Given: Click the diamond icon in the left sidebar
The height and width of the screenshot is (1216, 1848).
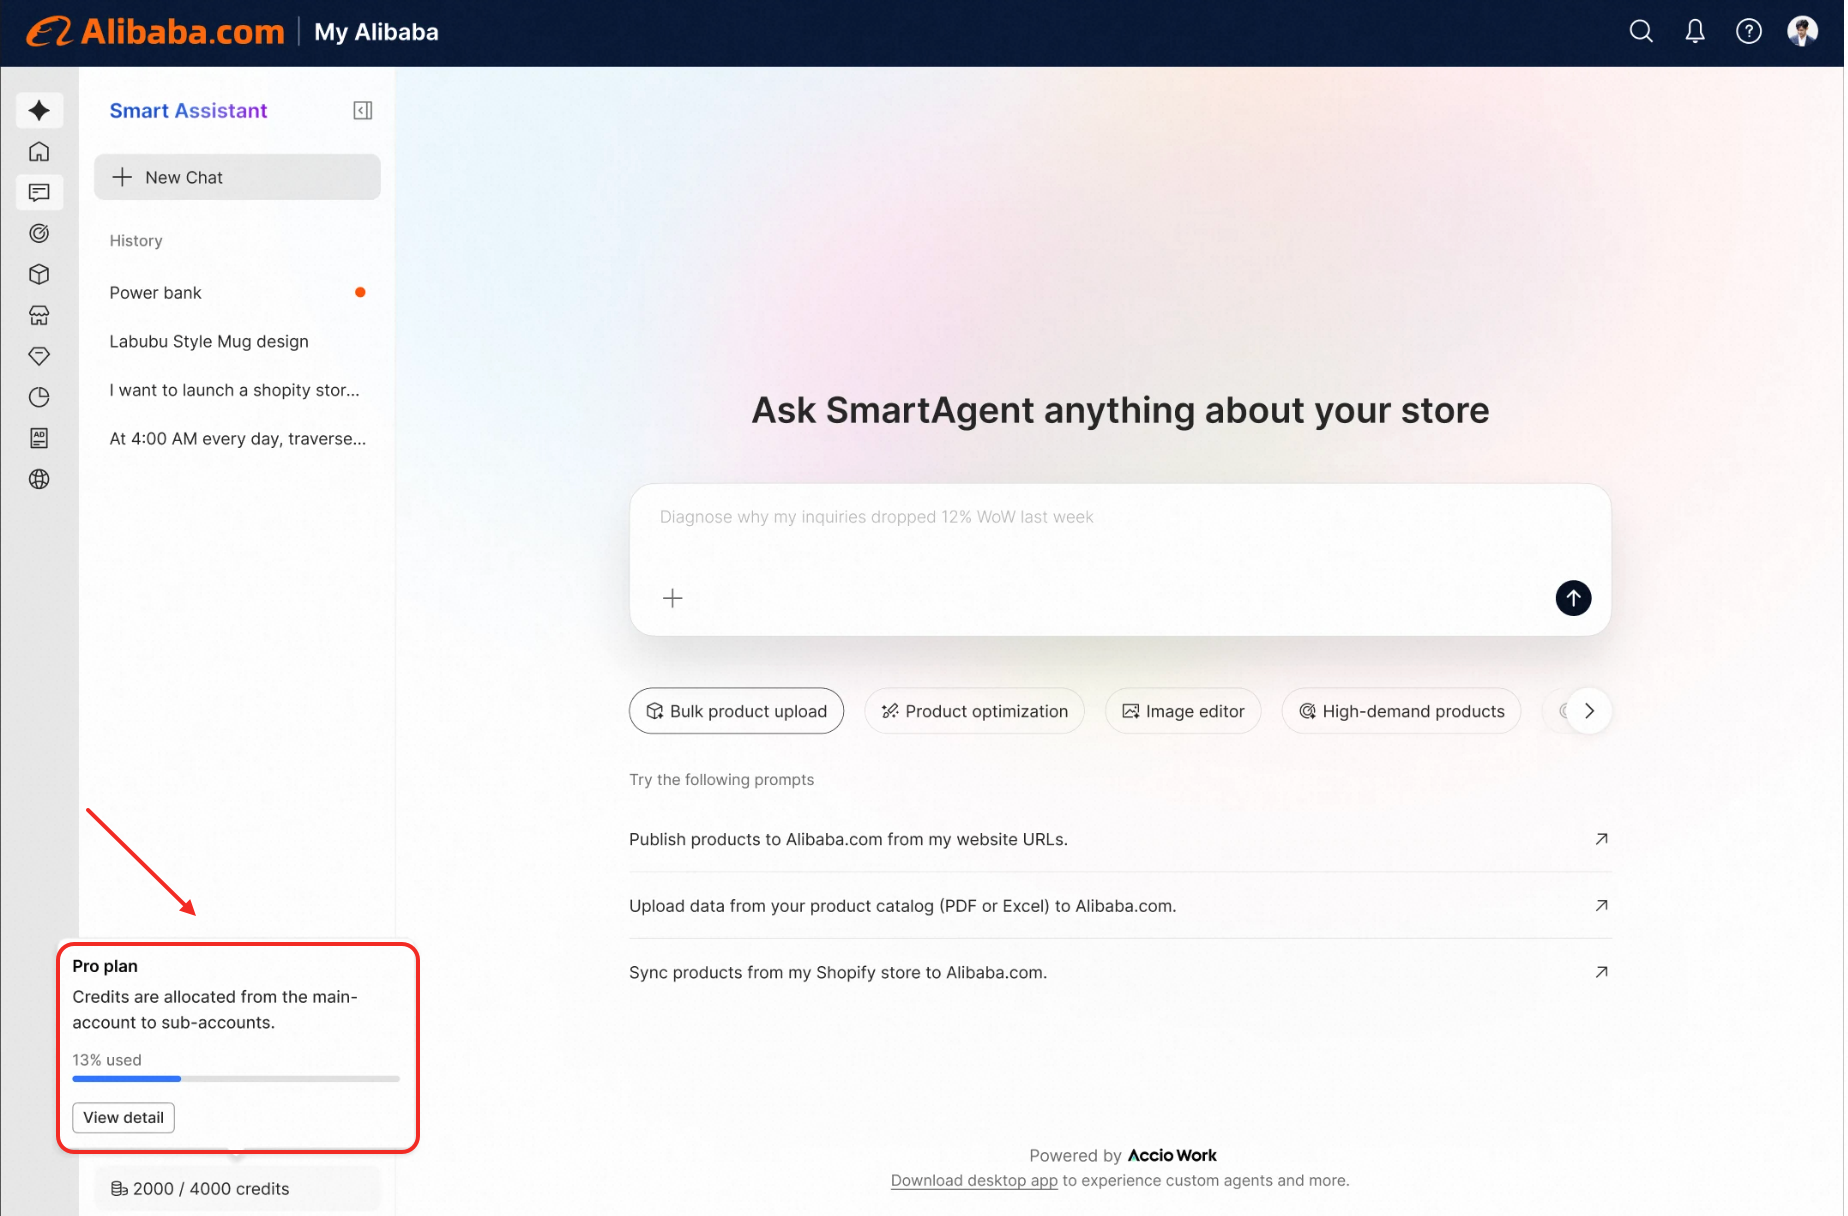Looking at the screenshot, I should pyautogui.click(x=39, y=356).
